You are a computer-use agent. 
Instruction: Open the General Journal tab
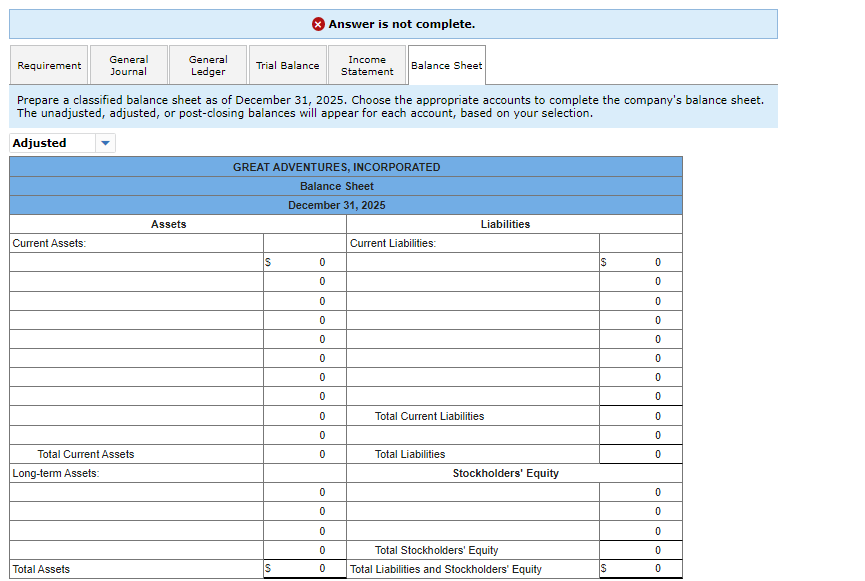click(x=128, y=64)
